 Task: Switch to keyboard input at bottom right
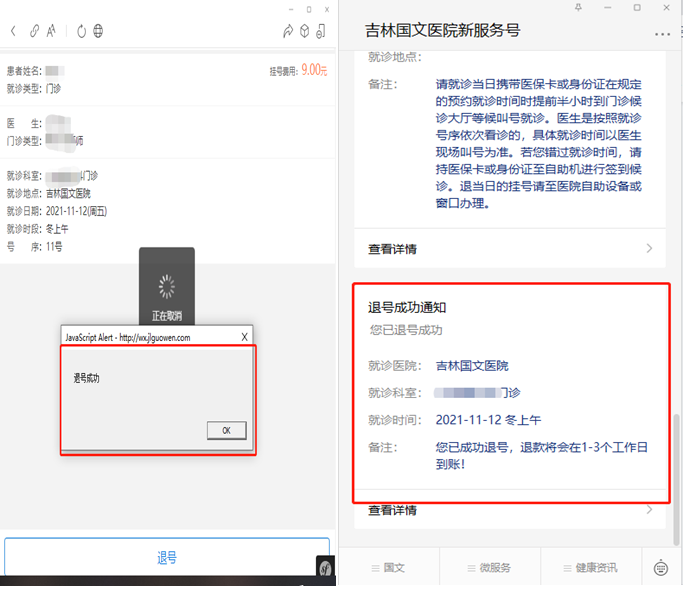661,568
